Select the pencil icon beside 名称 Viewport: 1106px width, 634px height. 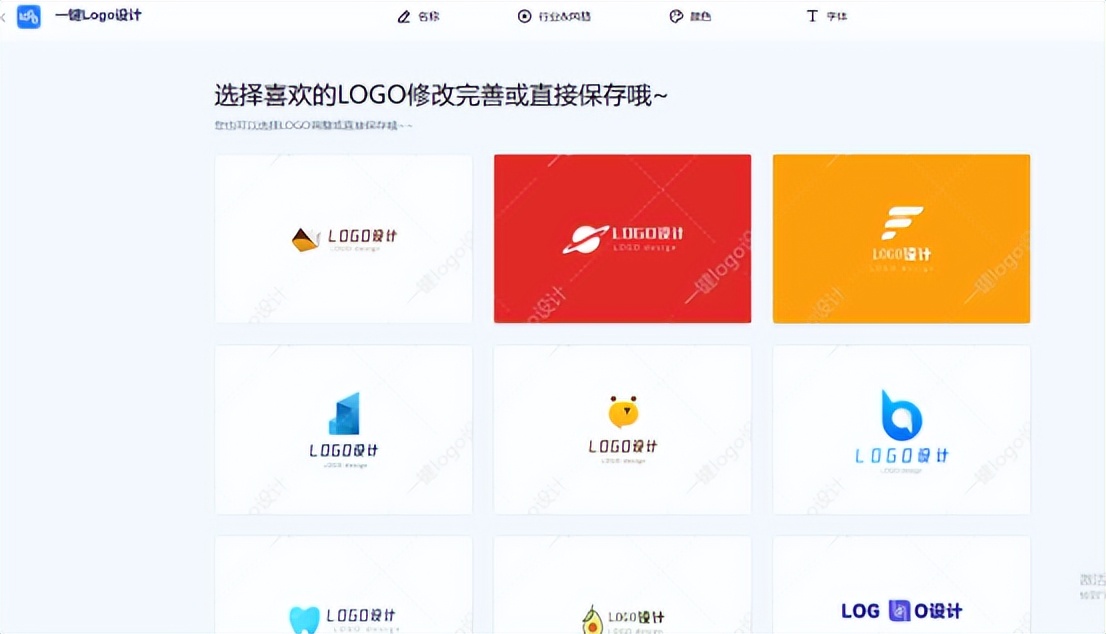pos(403,16)
